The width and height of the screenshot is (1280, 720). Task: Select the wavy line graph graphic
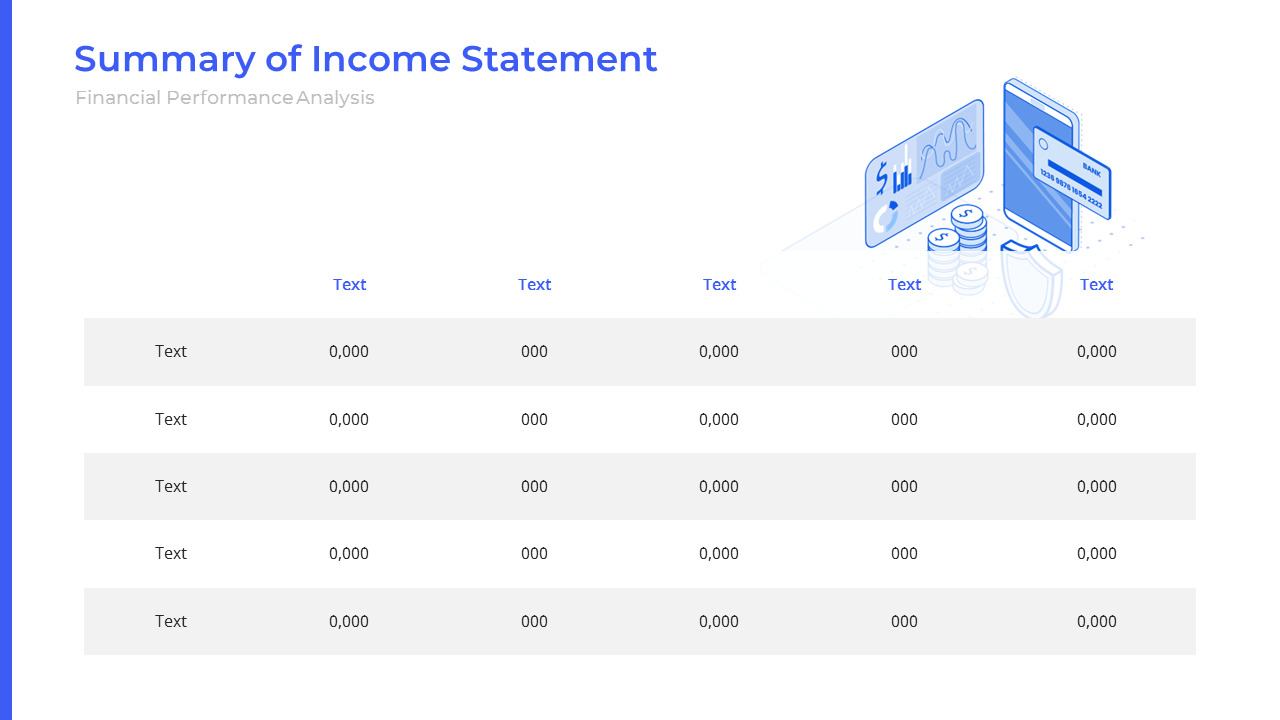(x=947, y=143)
